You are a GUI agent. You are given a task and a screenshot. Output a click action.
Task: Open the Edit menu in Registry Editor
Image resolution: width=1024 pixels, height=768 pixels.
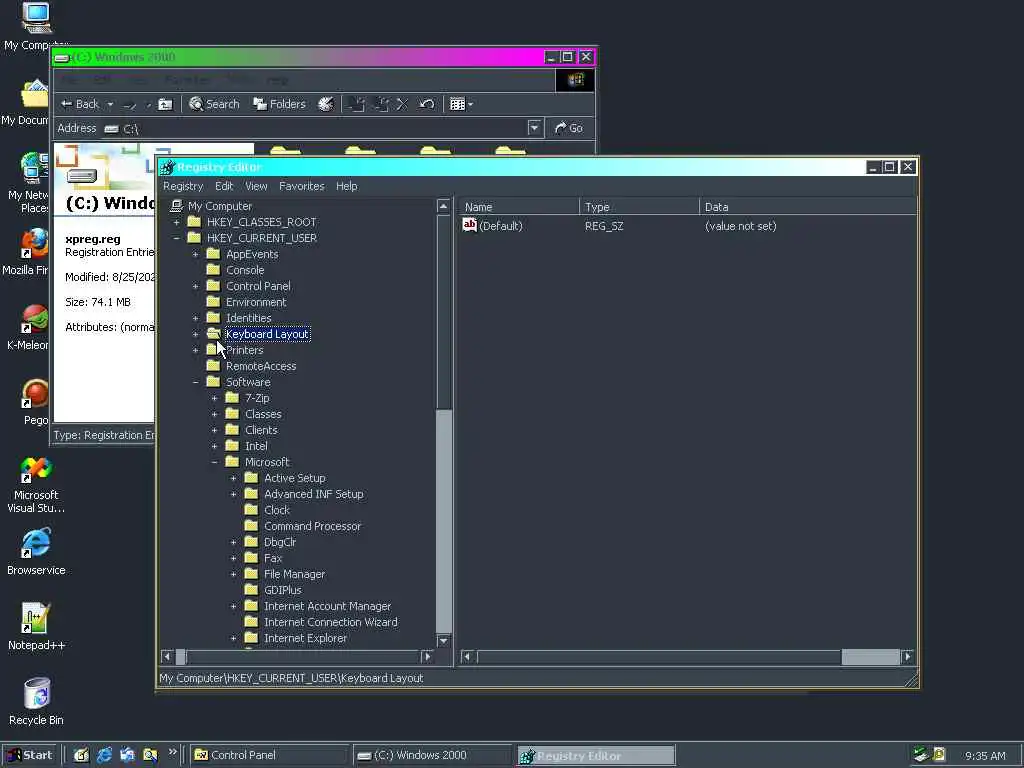pyautogui.click(x=224, y=186)
